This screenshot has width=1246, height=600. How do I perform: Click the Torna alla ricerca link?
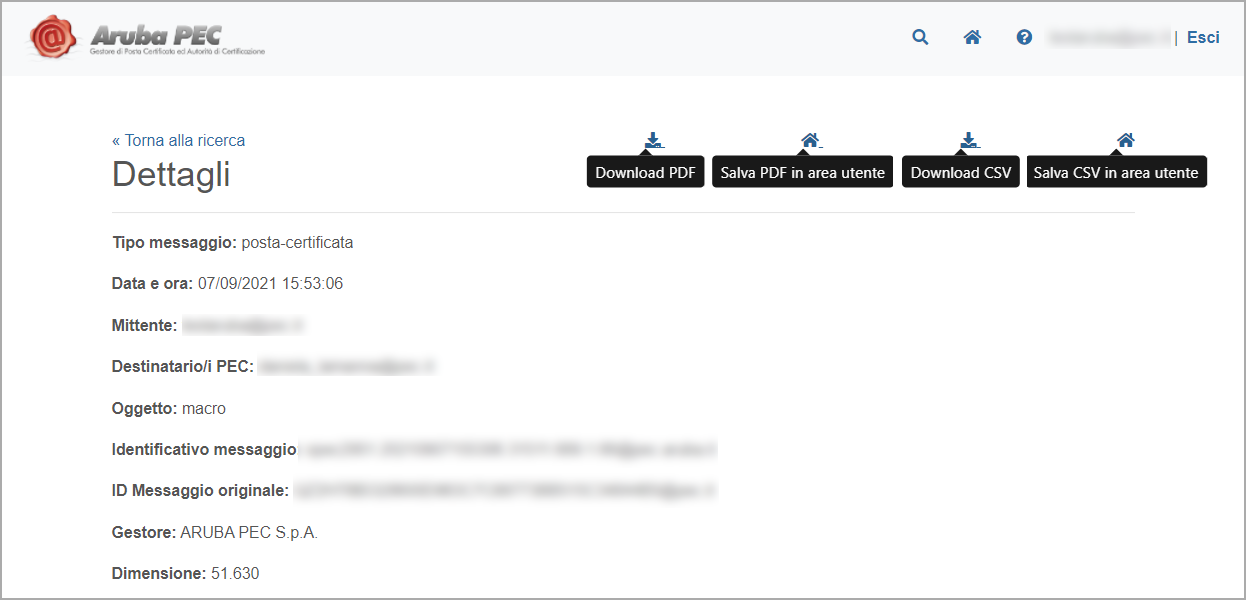[x=178, y=140]
